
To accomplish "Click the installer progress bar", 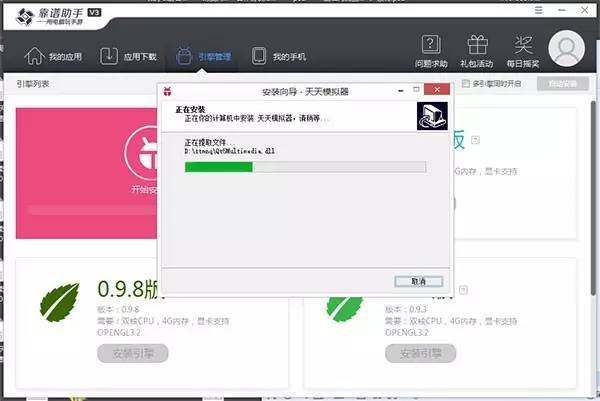I will point(305,167).
